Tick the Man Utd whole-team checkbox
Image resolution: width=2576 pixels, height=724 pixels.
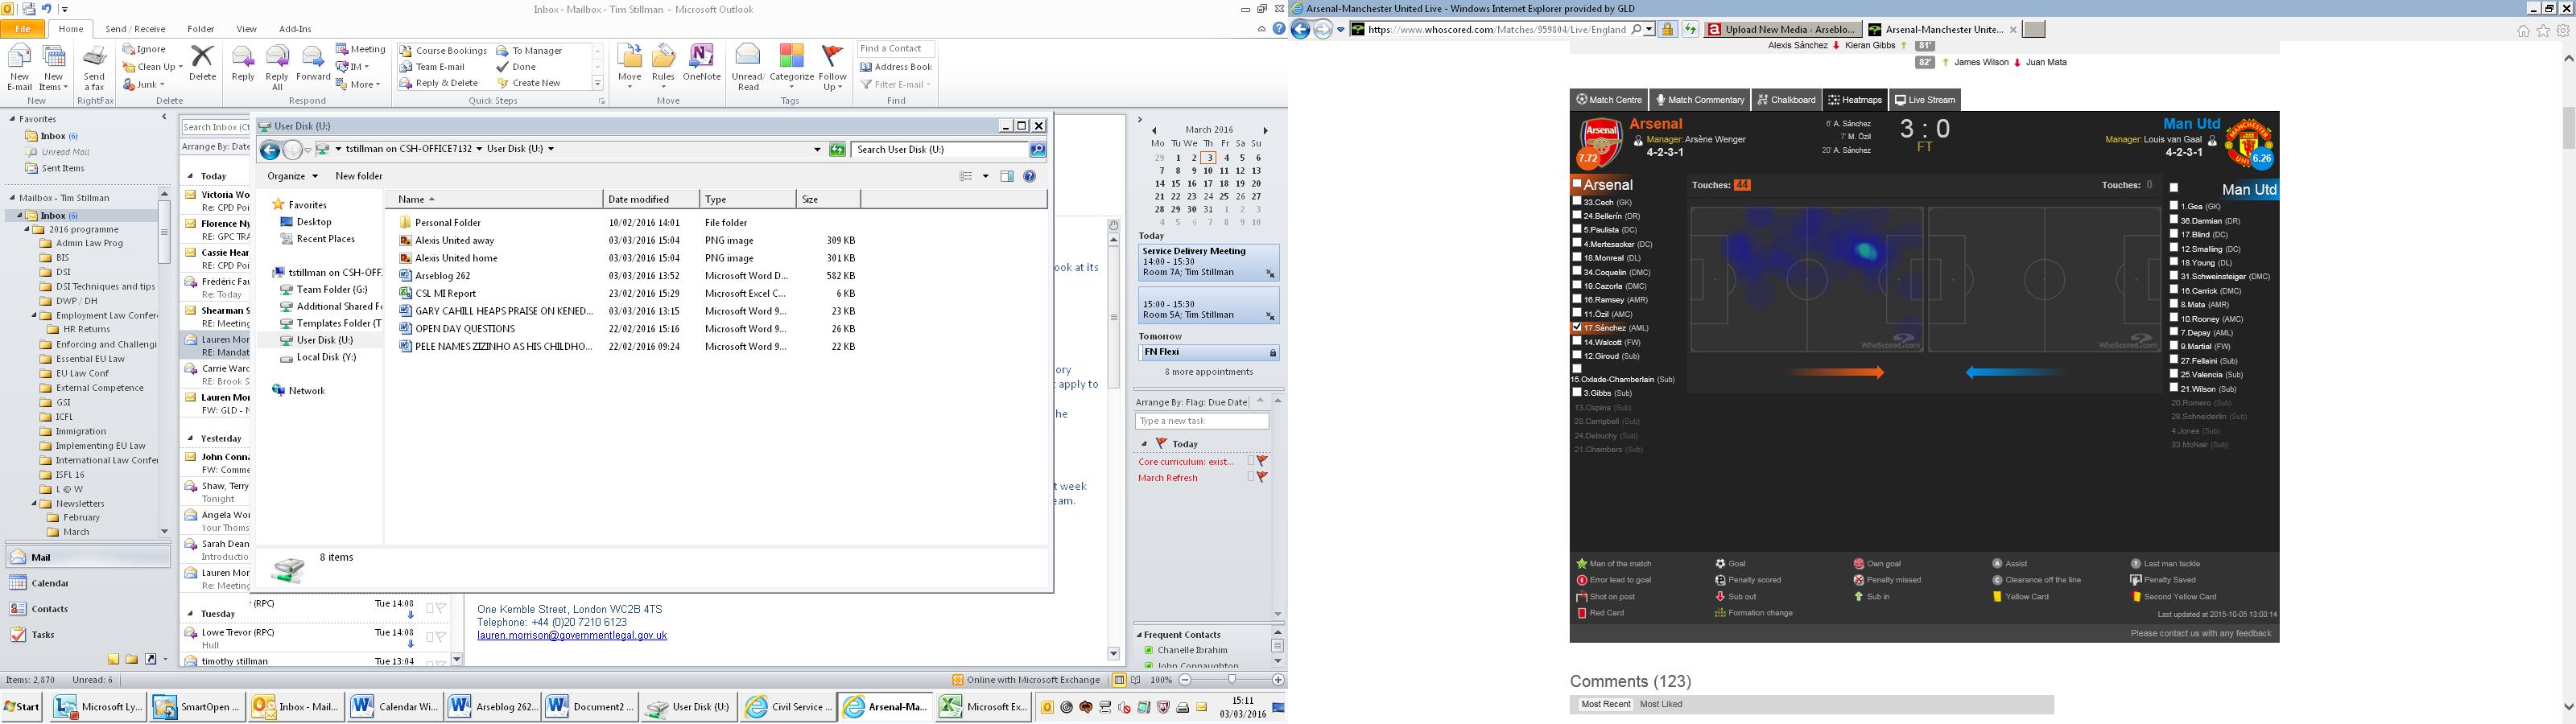point(2174,188)
